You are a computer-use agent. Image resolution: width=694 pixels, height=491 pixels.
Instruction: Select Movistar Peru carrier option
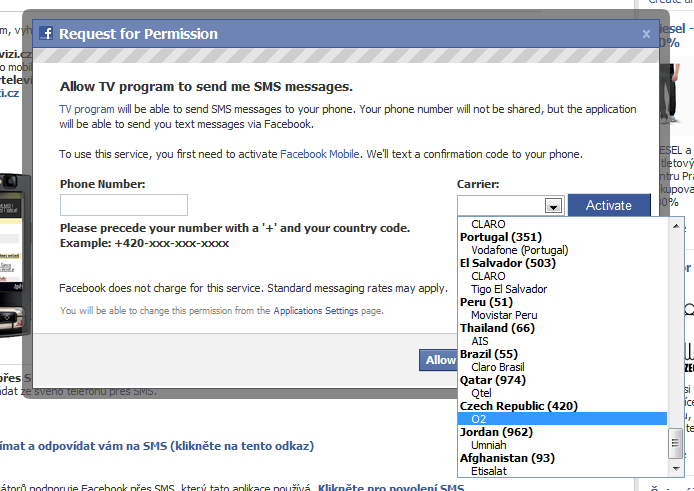tap(562, 315)
